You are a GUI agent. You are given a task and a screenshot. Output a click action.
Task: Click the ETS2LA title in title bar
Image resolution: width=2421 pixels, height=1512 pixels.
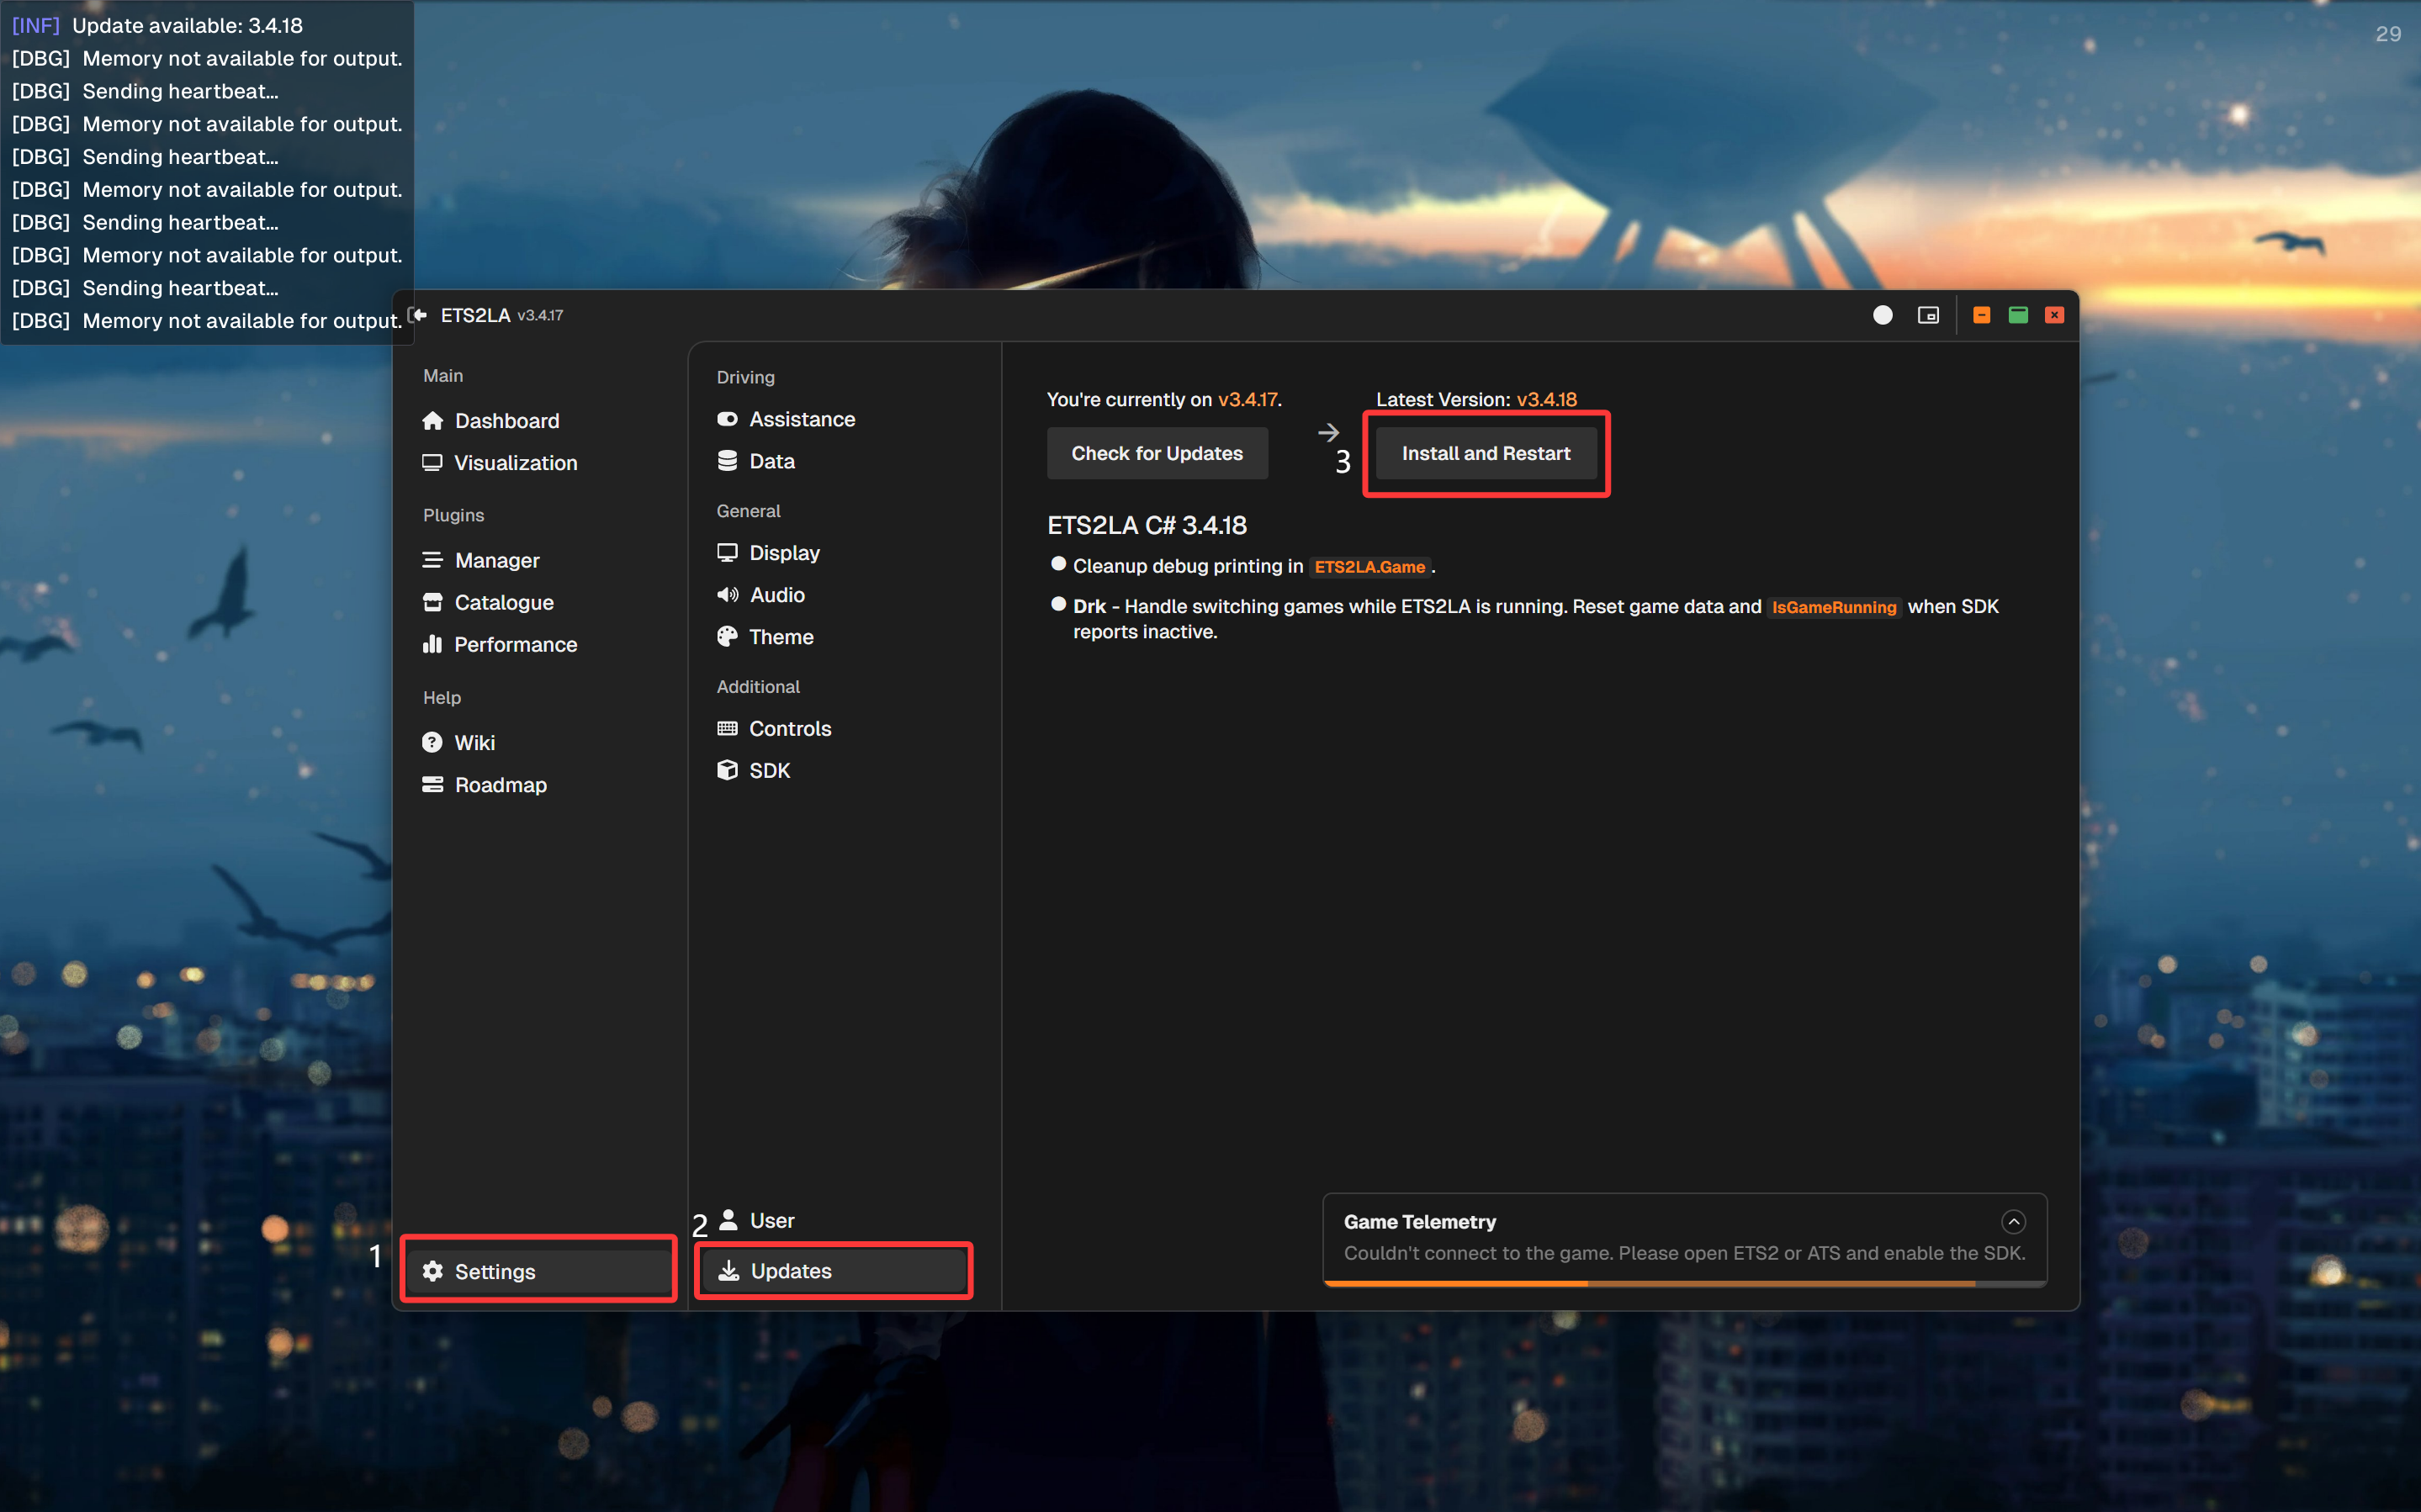[x=476, y=315]
